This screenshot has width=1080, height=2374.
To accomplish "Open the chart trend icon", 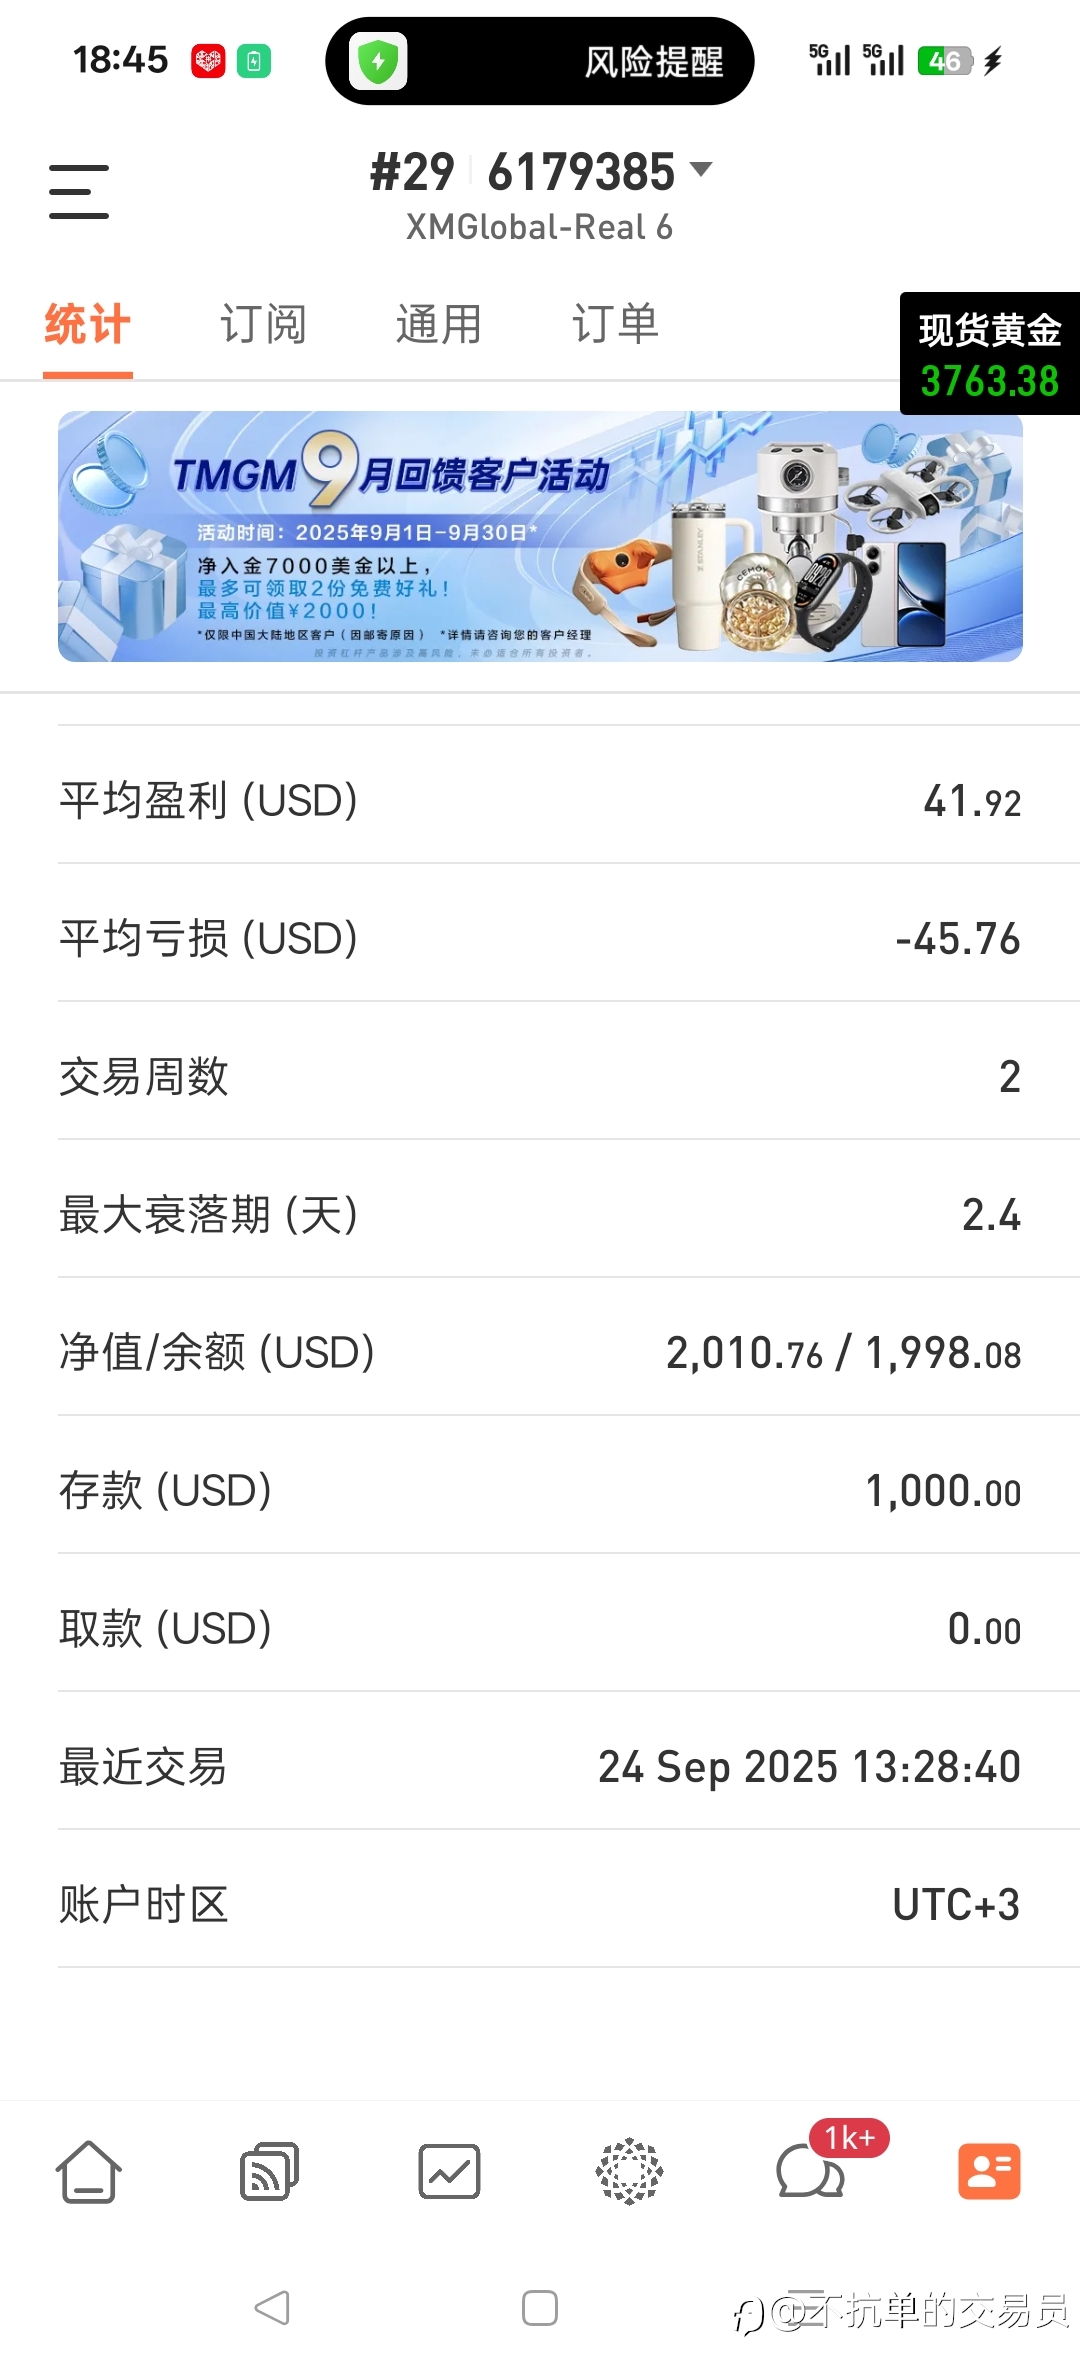I will tap(449, 2172).
